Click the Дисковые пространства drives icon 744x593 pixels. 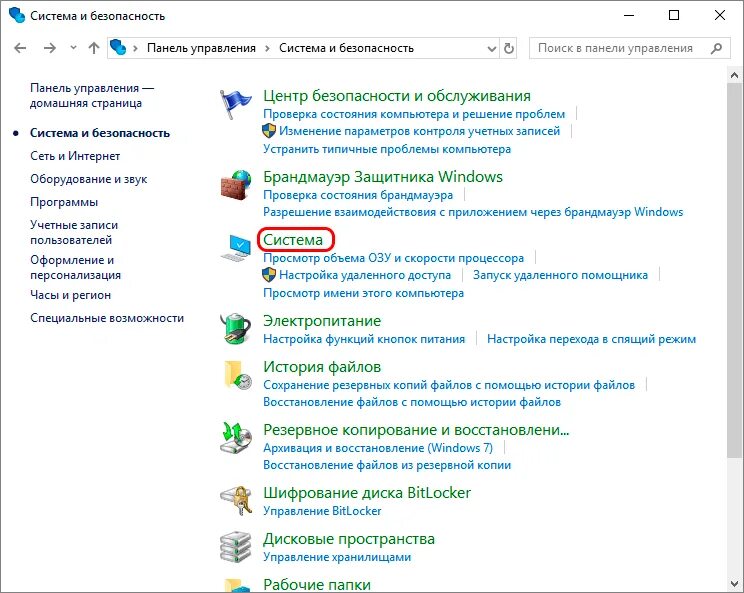point(236,547)
